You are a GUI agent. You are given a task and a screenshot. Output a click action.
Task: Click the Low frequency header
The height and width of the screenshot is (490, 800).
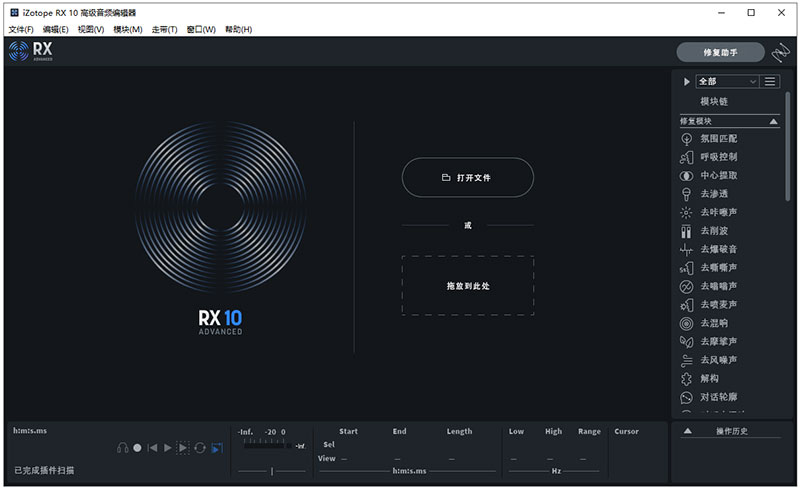tap(516, 431)
